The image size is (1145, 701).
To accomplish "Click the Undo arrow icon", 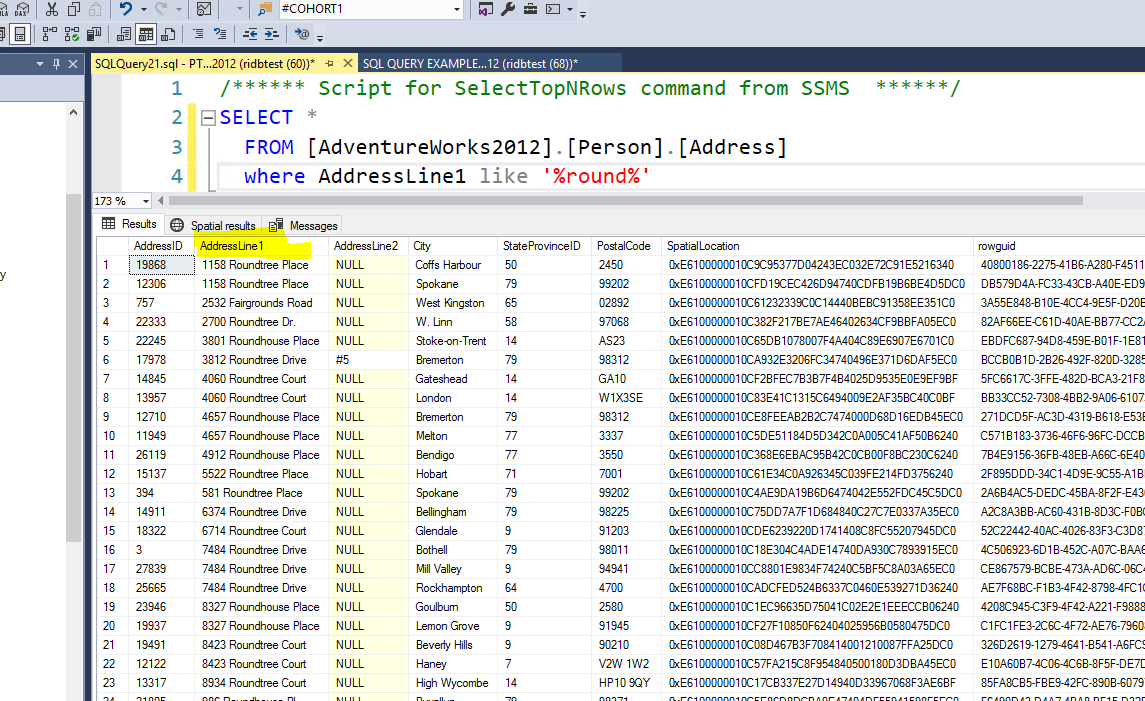I will tap(126, 9).
